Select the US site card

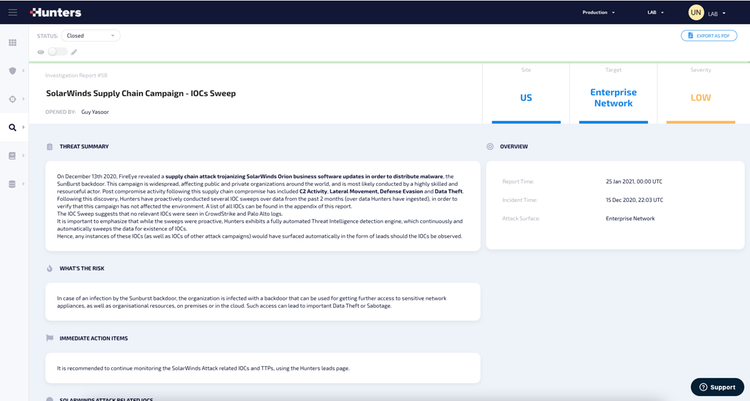526,95
